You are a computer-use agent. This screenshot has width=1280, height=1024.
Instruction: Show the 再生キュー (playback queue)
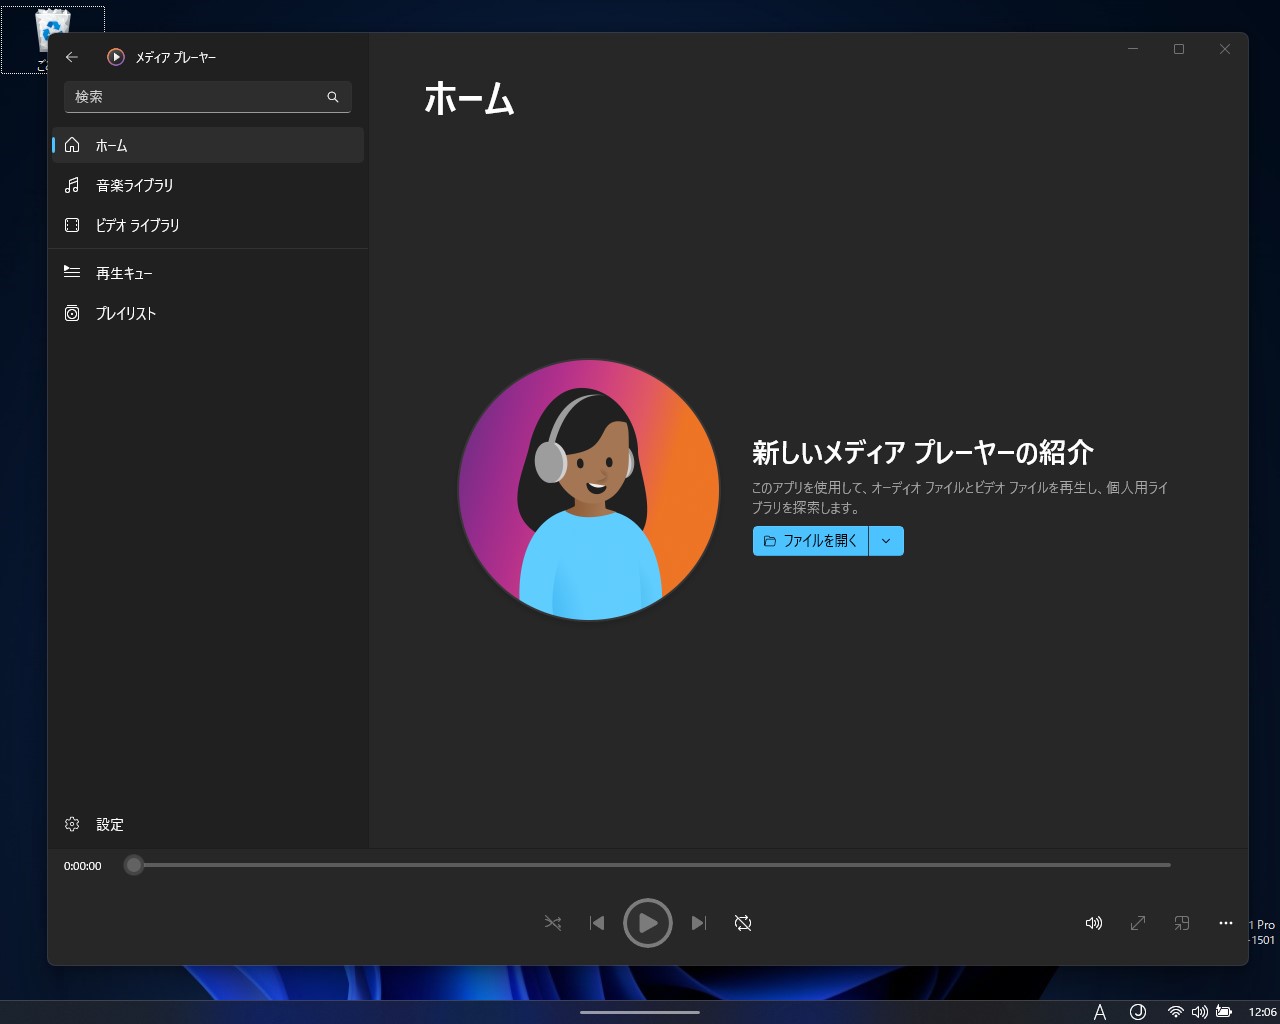coord(123,272)
